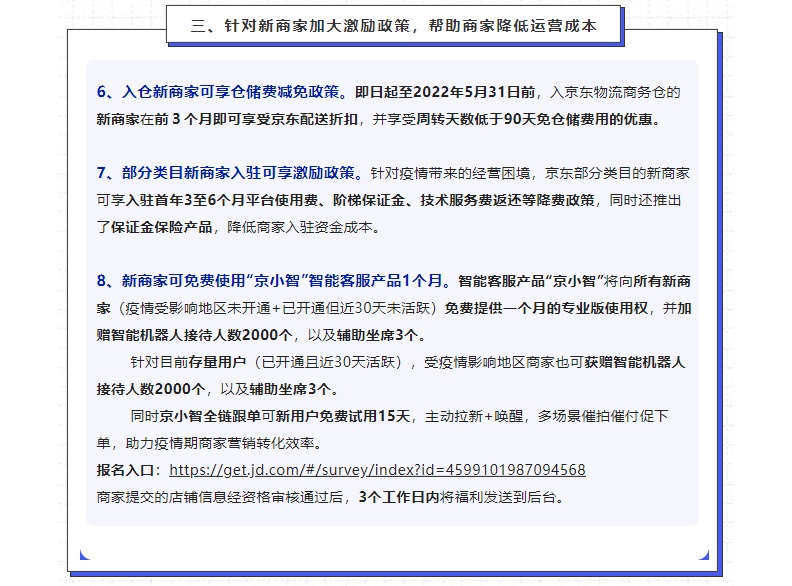792x586 pixels.
Task: Click the section title '三、针对新商家加大激励政策'
Action: [x=302, y=25]
